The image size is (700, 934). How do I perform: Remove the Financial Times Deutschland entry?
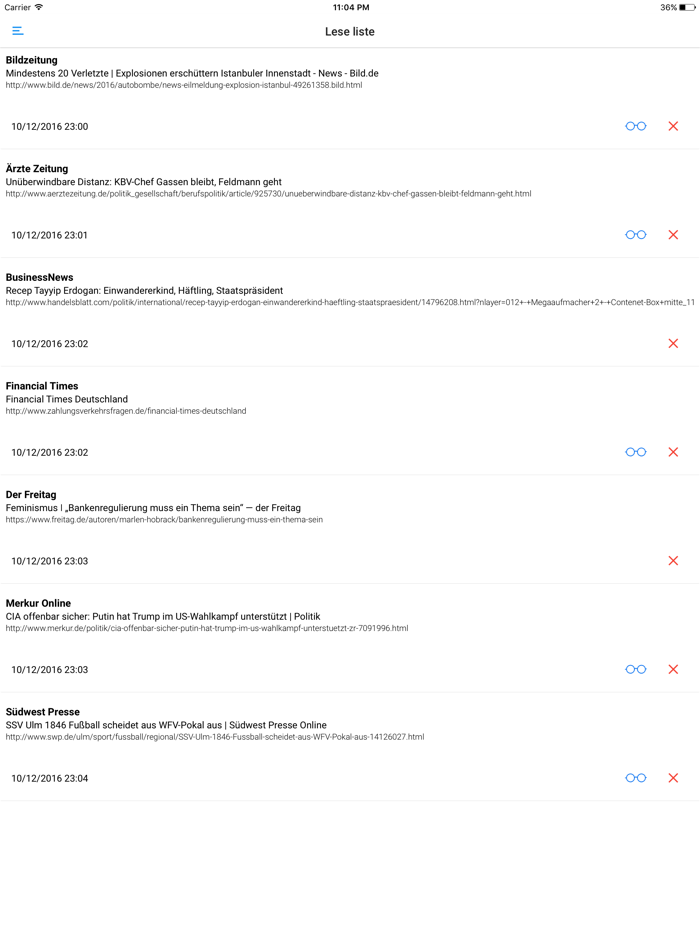tap(673, 452)
